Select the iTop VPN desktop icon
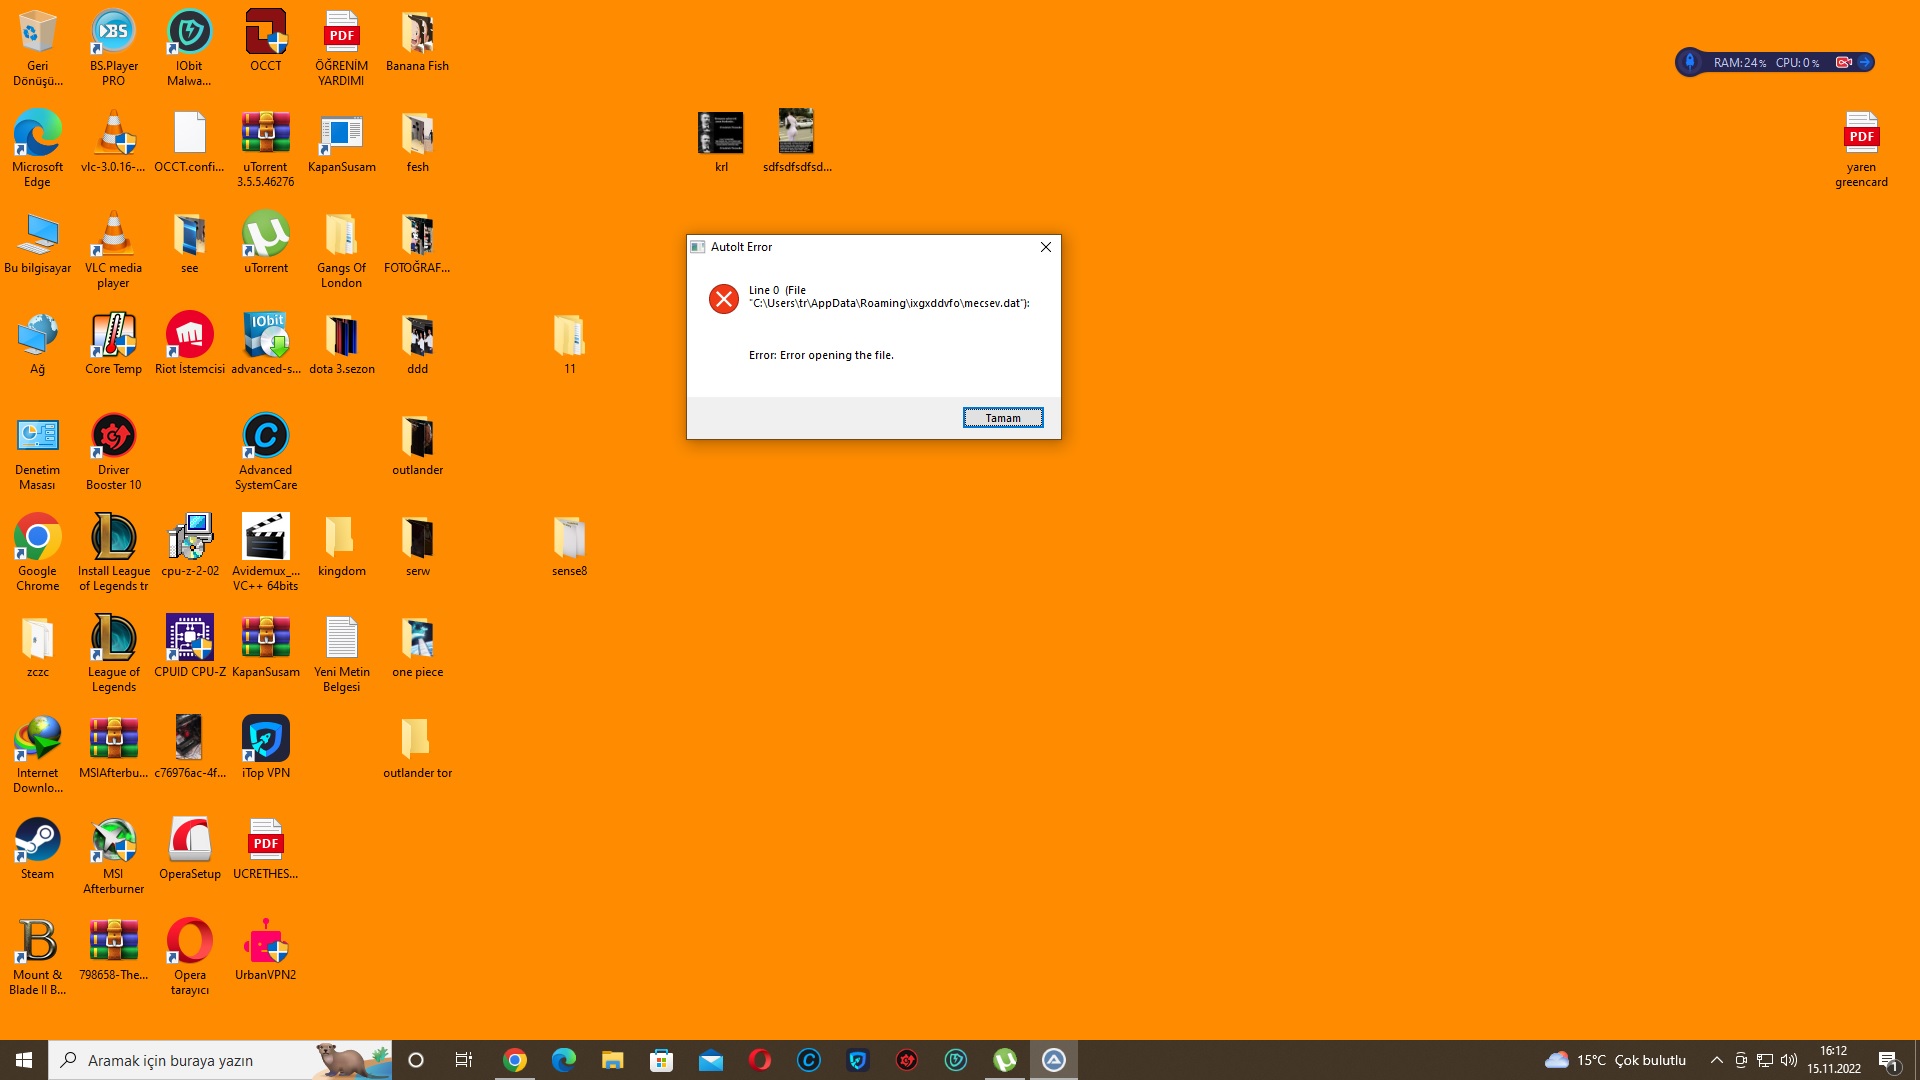The height and width of the screenshot is (1080, 1920). click(x=265, y=741)
